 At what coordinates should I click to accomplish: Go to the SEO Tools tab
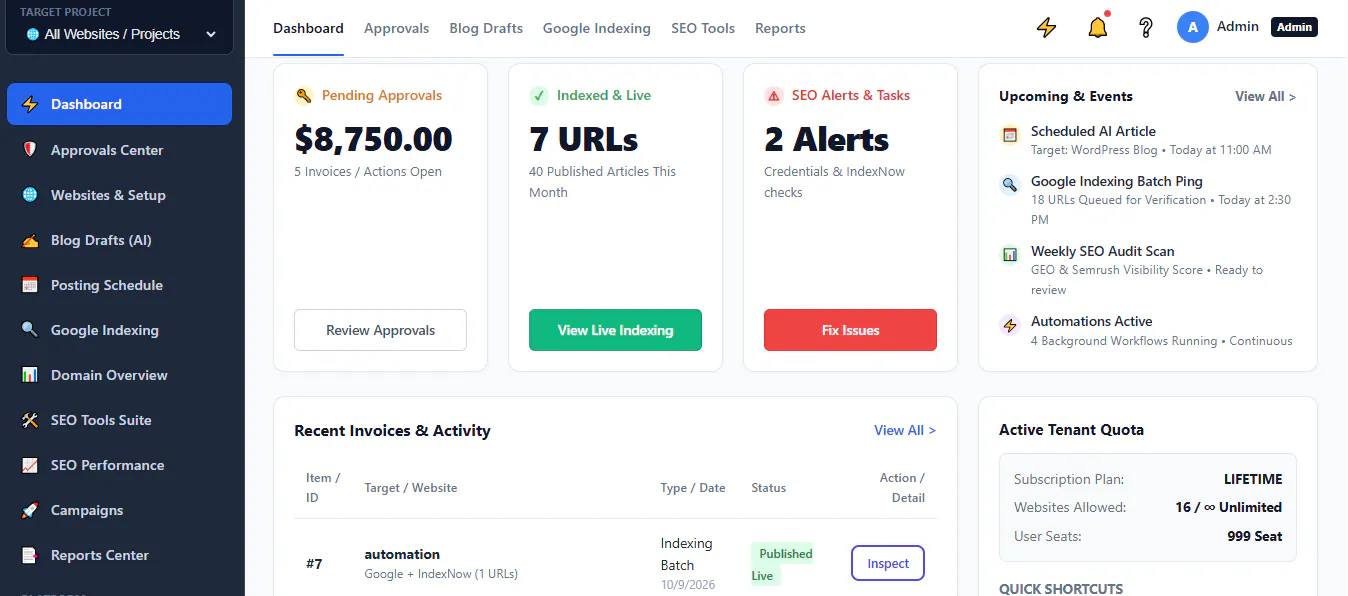[703, 28]
